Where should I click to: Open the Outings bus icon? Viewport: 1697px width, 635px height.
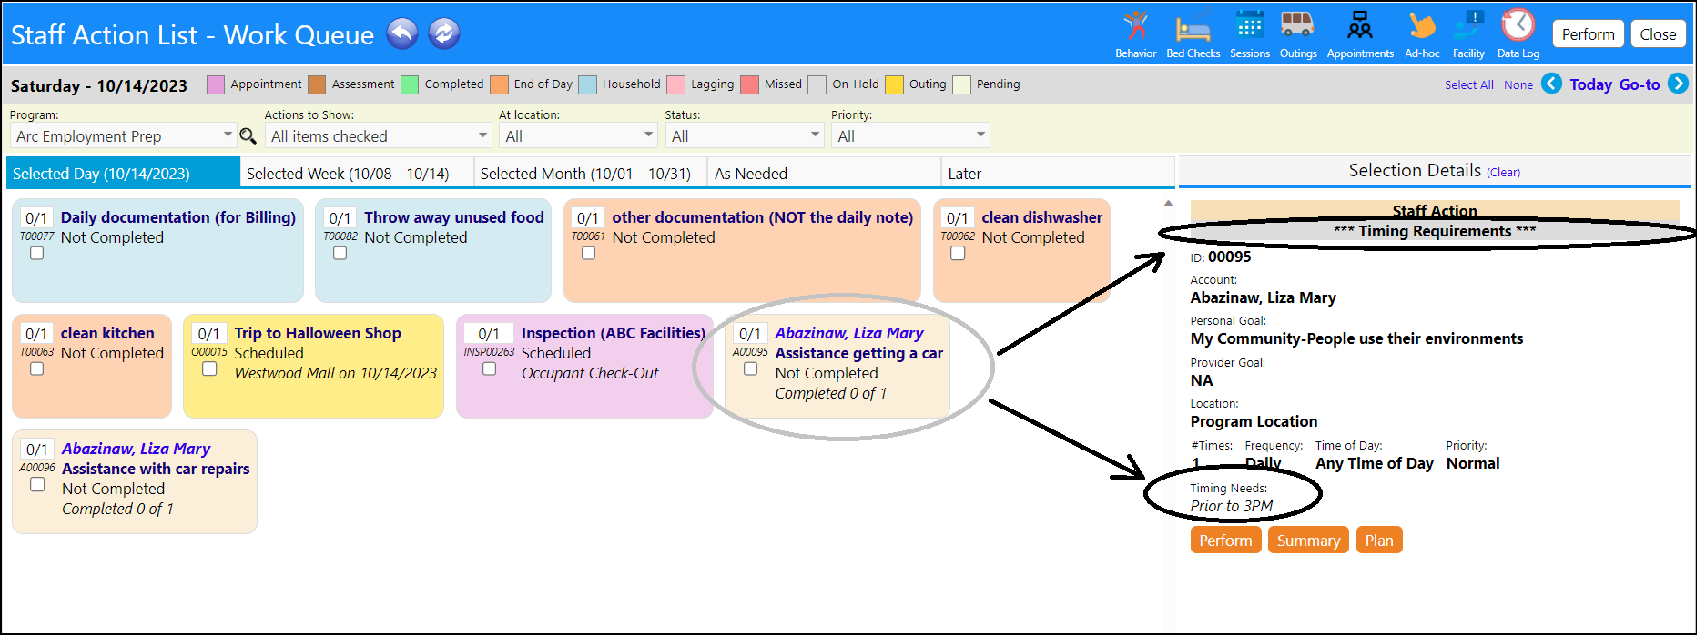tap(1298, 34)
